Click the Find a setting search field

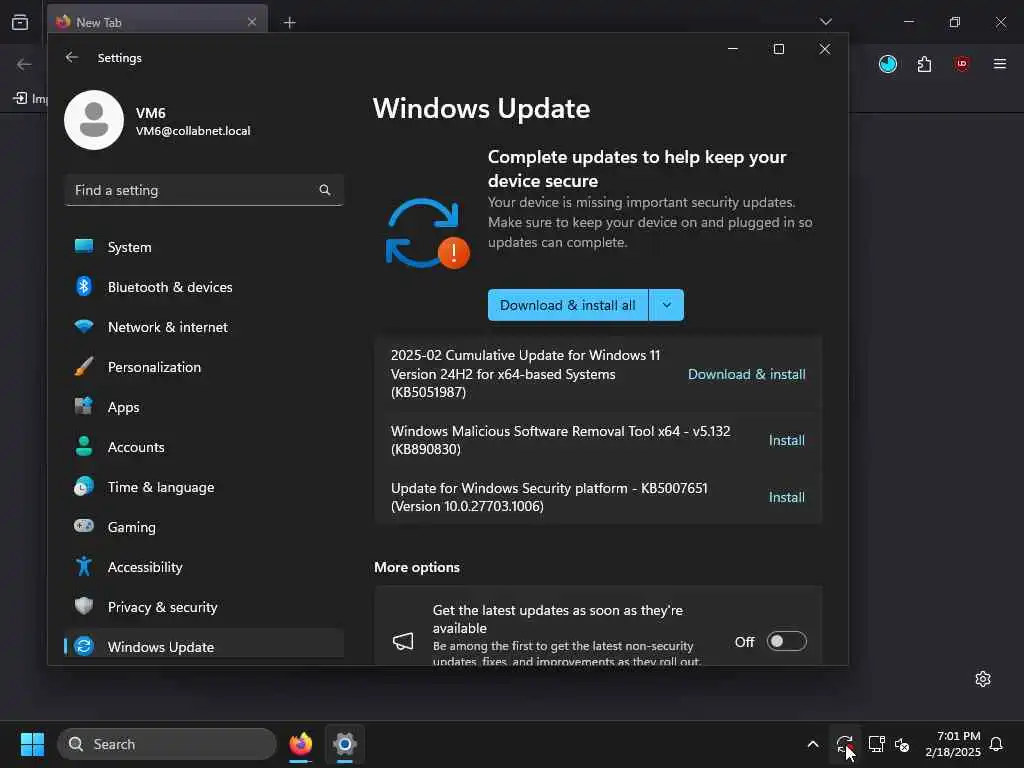pyautogui.click(x=204, y=190)
